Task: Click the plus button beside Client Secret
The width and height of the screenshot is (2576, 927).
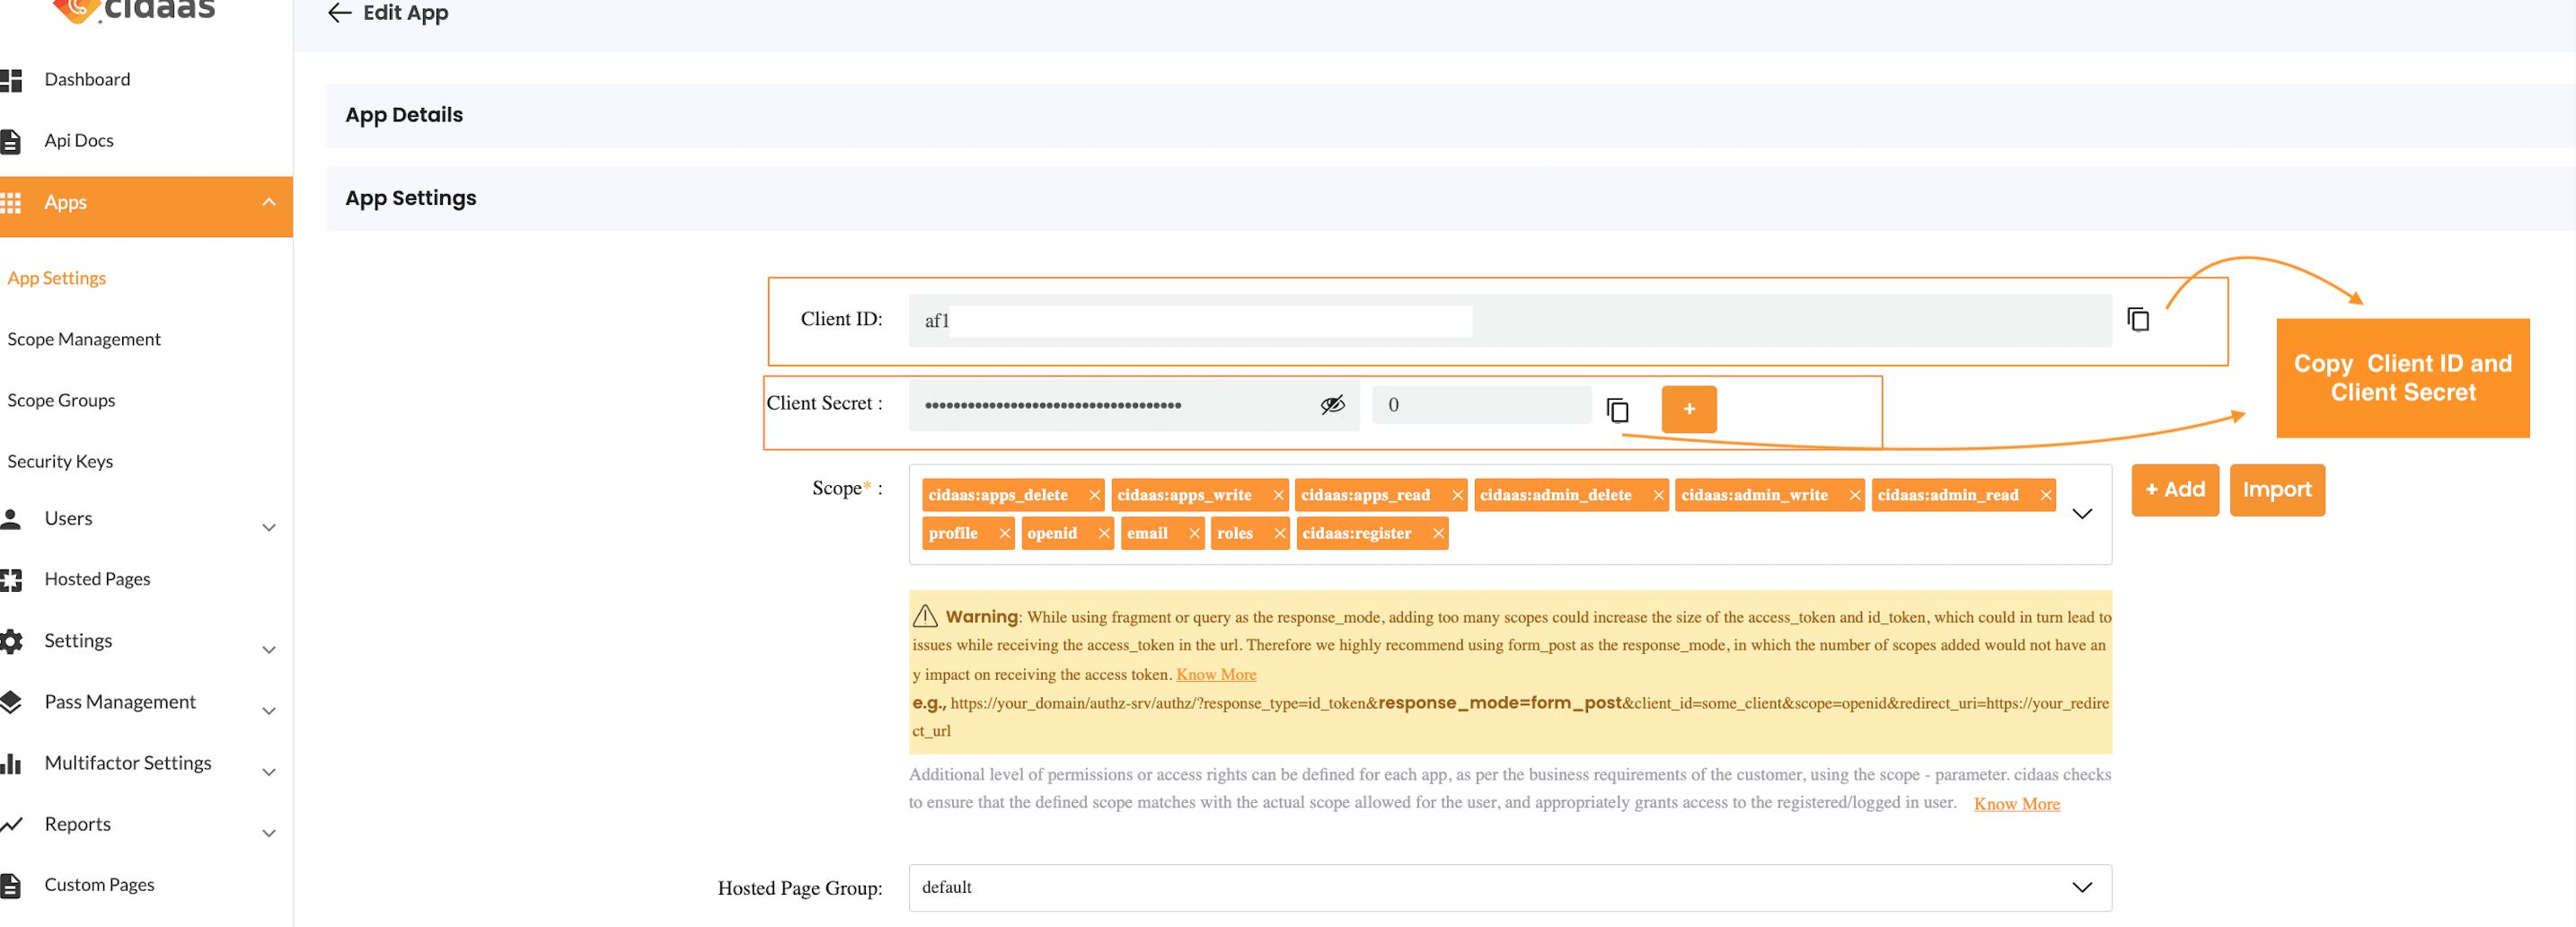Action: [x=1688, y=409]
